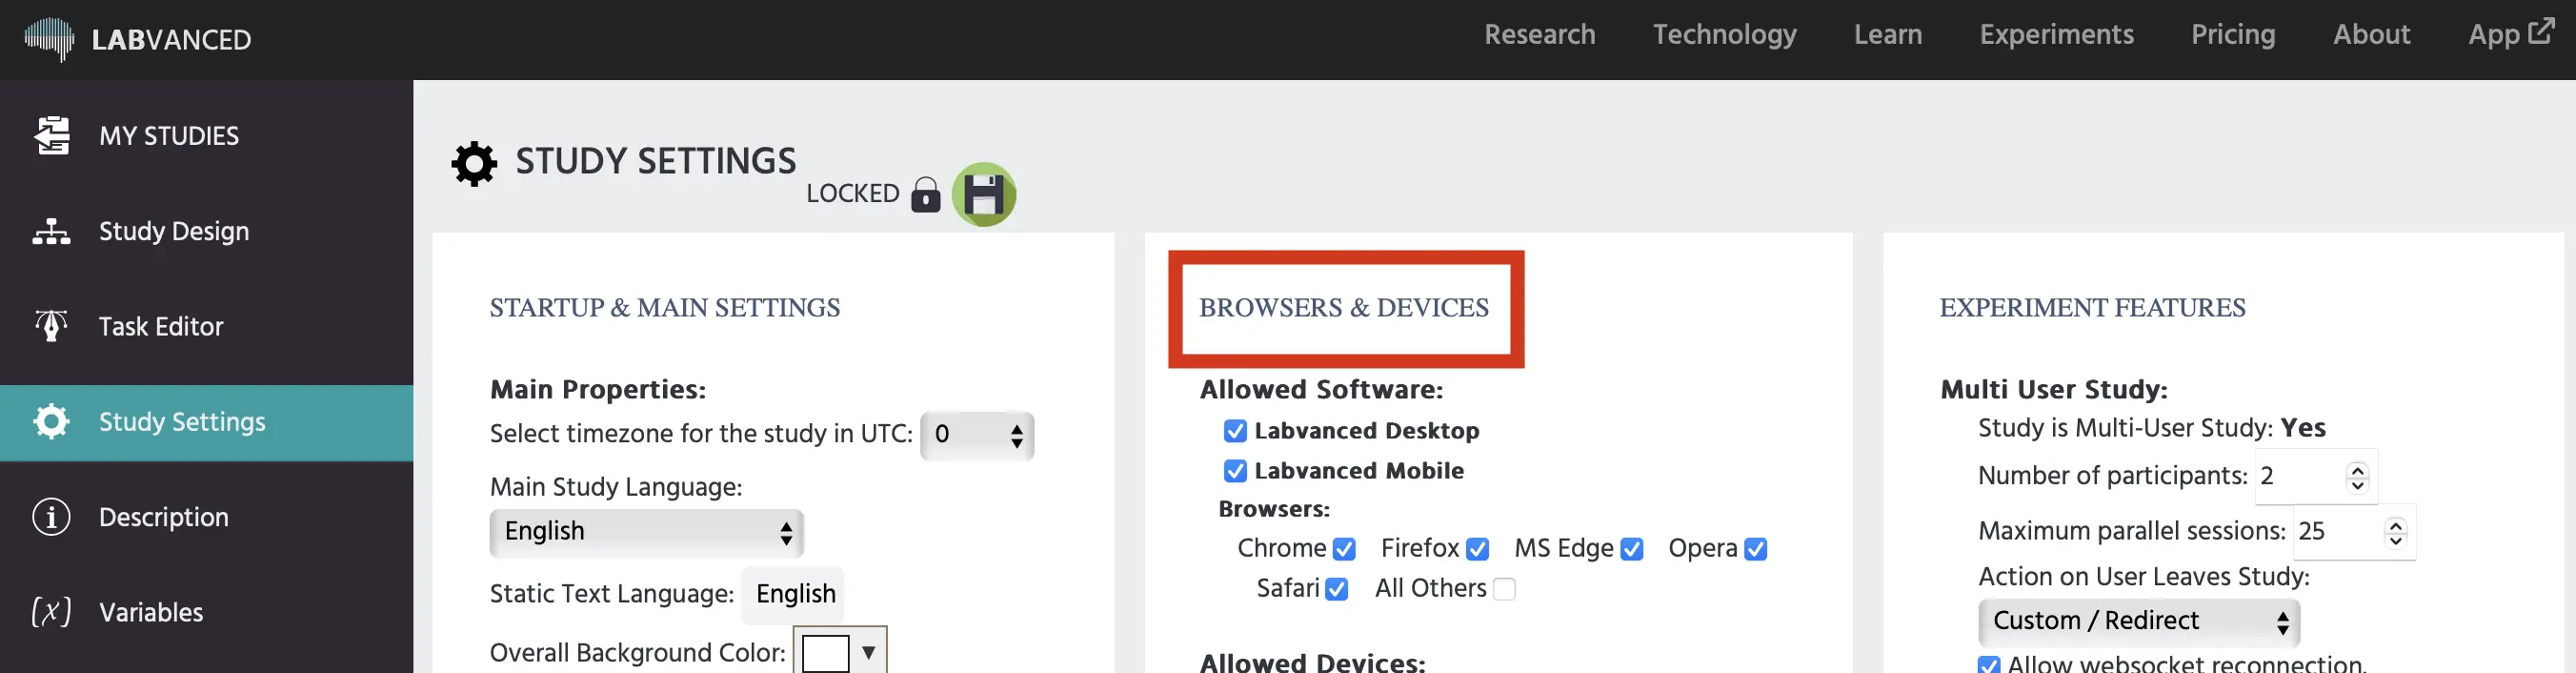The width and height of the screenshot is (2576, 673).
Task: Click the Study Settings gear icon
Action: (51, 421)
